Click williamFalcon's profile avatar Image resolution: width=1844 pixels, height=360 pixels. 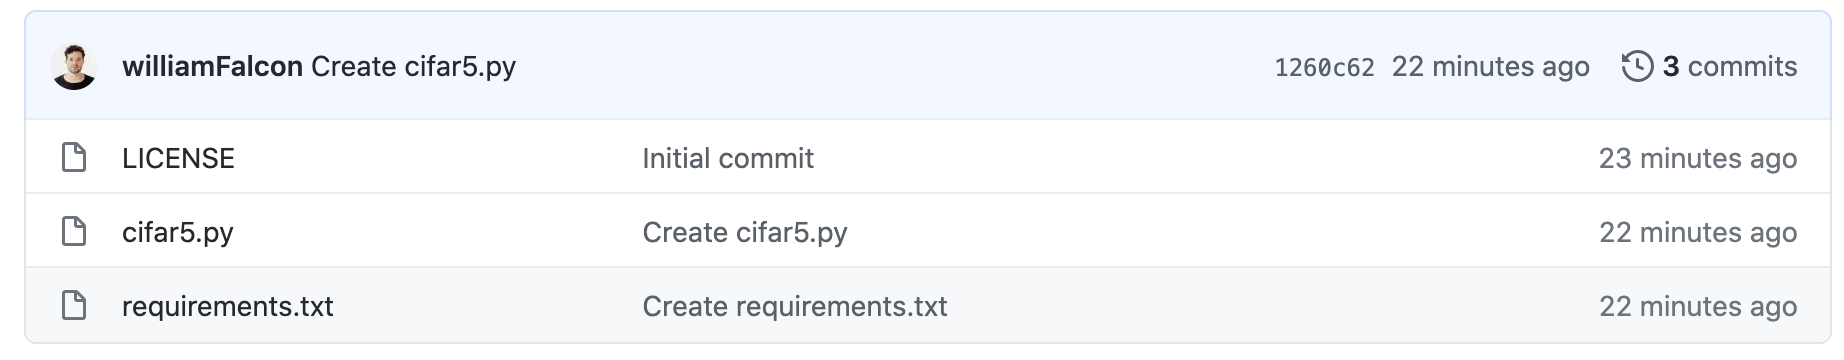tap(74, 67)
